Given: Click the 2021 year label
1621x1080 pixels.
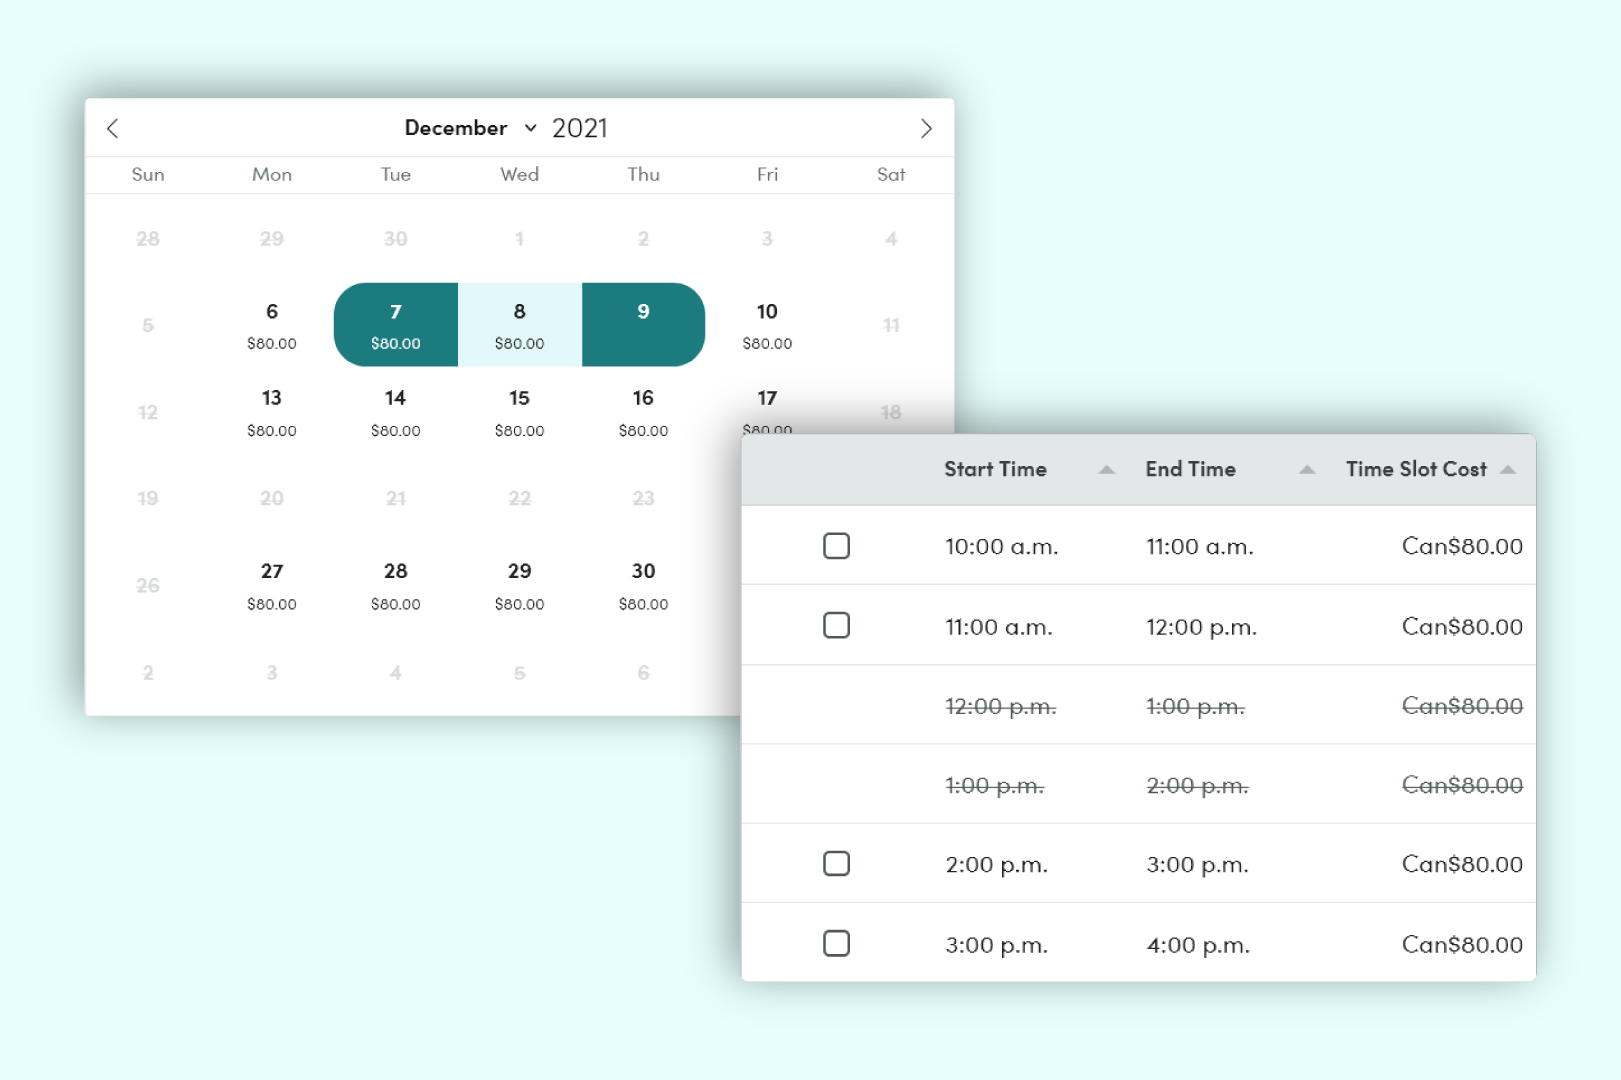Looking at the screenshot, I should (580, 127).
